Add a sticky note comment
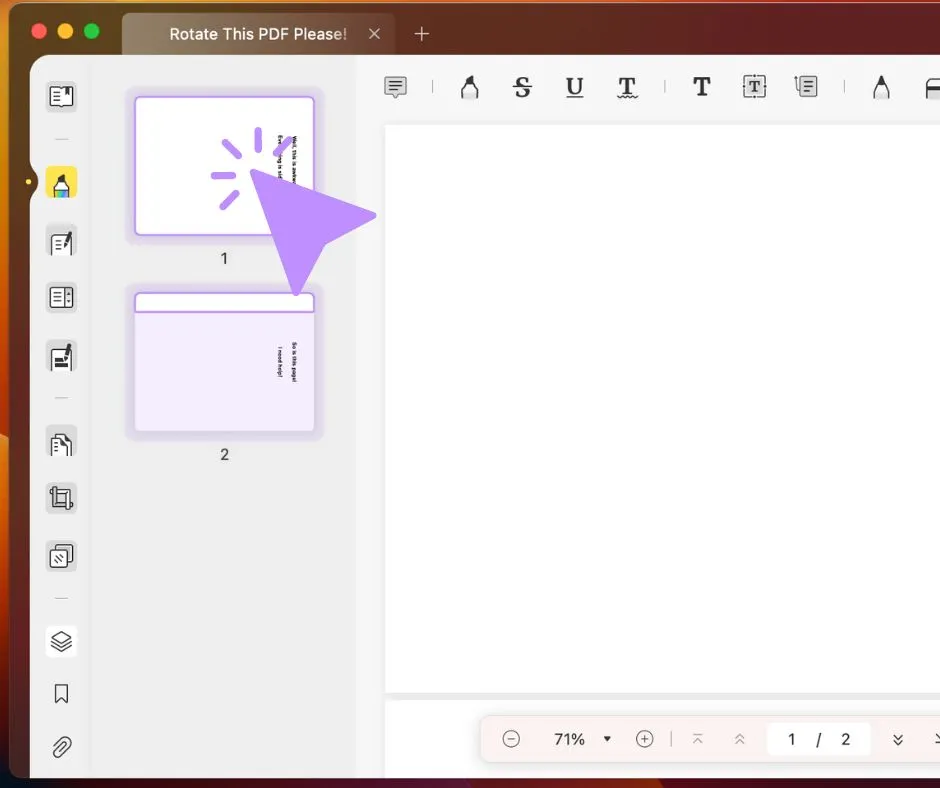Viewport: 940px width, 788px height. tap(396, 87)
